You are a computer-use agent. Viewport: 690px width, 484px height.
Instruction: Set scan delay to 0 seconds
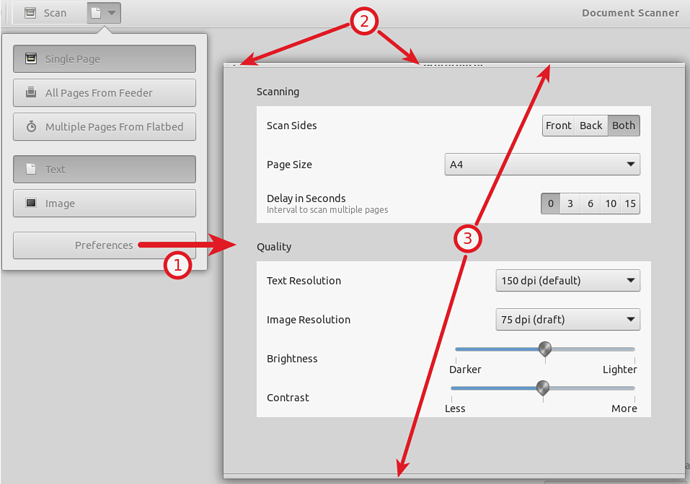tap(551, 204)
